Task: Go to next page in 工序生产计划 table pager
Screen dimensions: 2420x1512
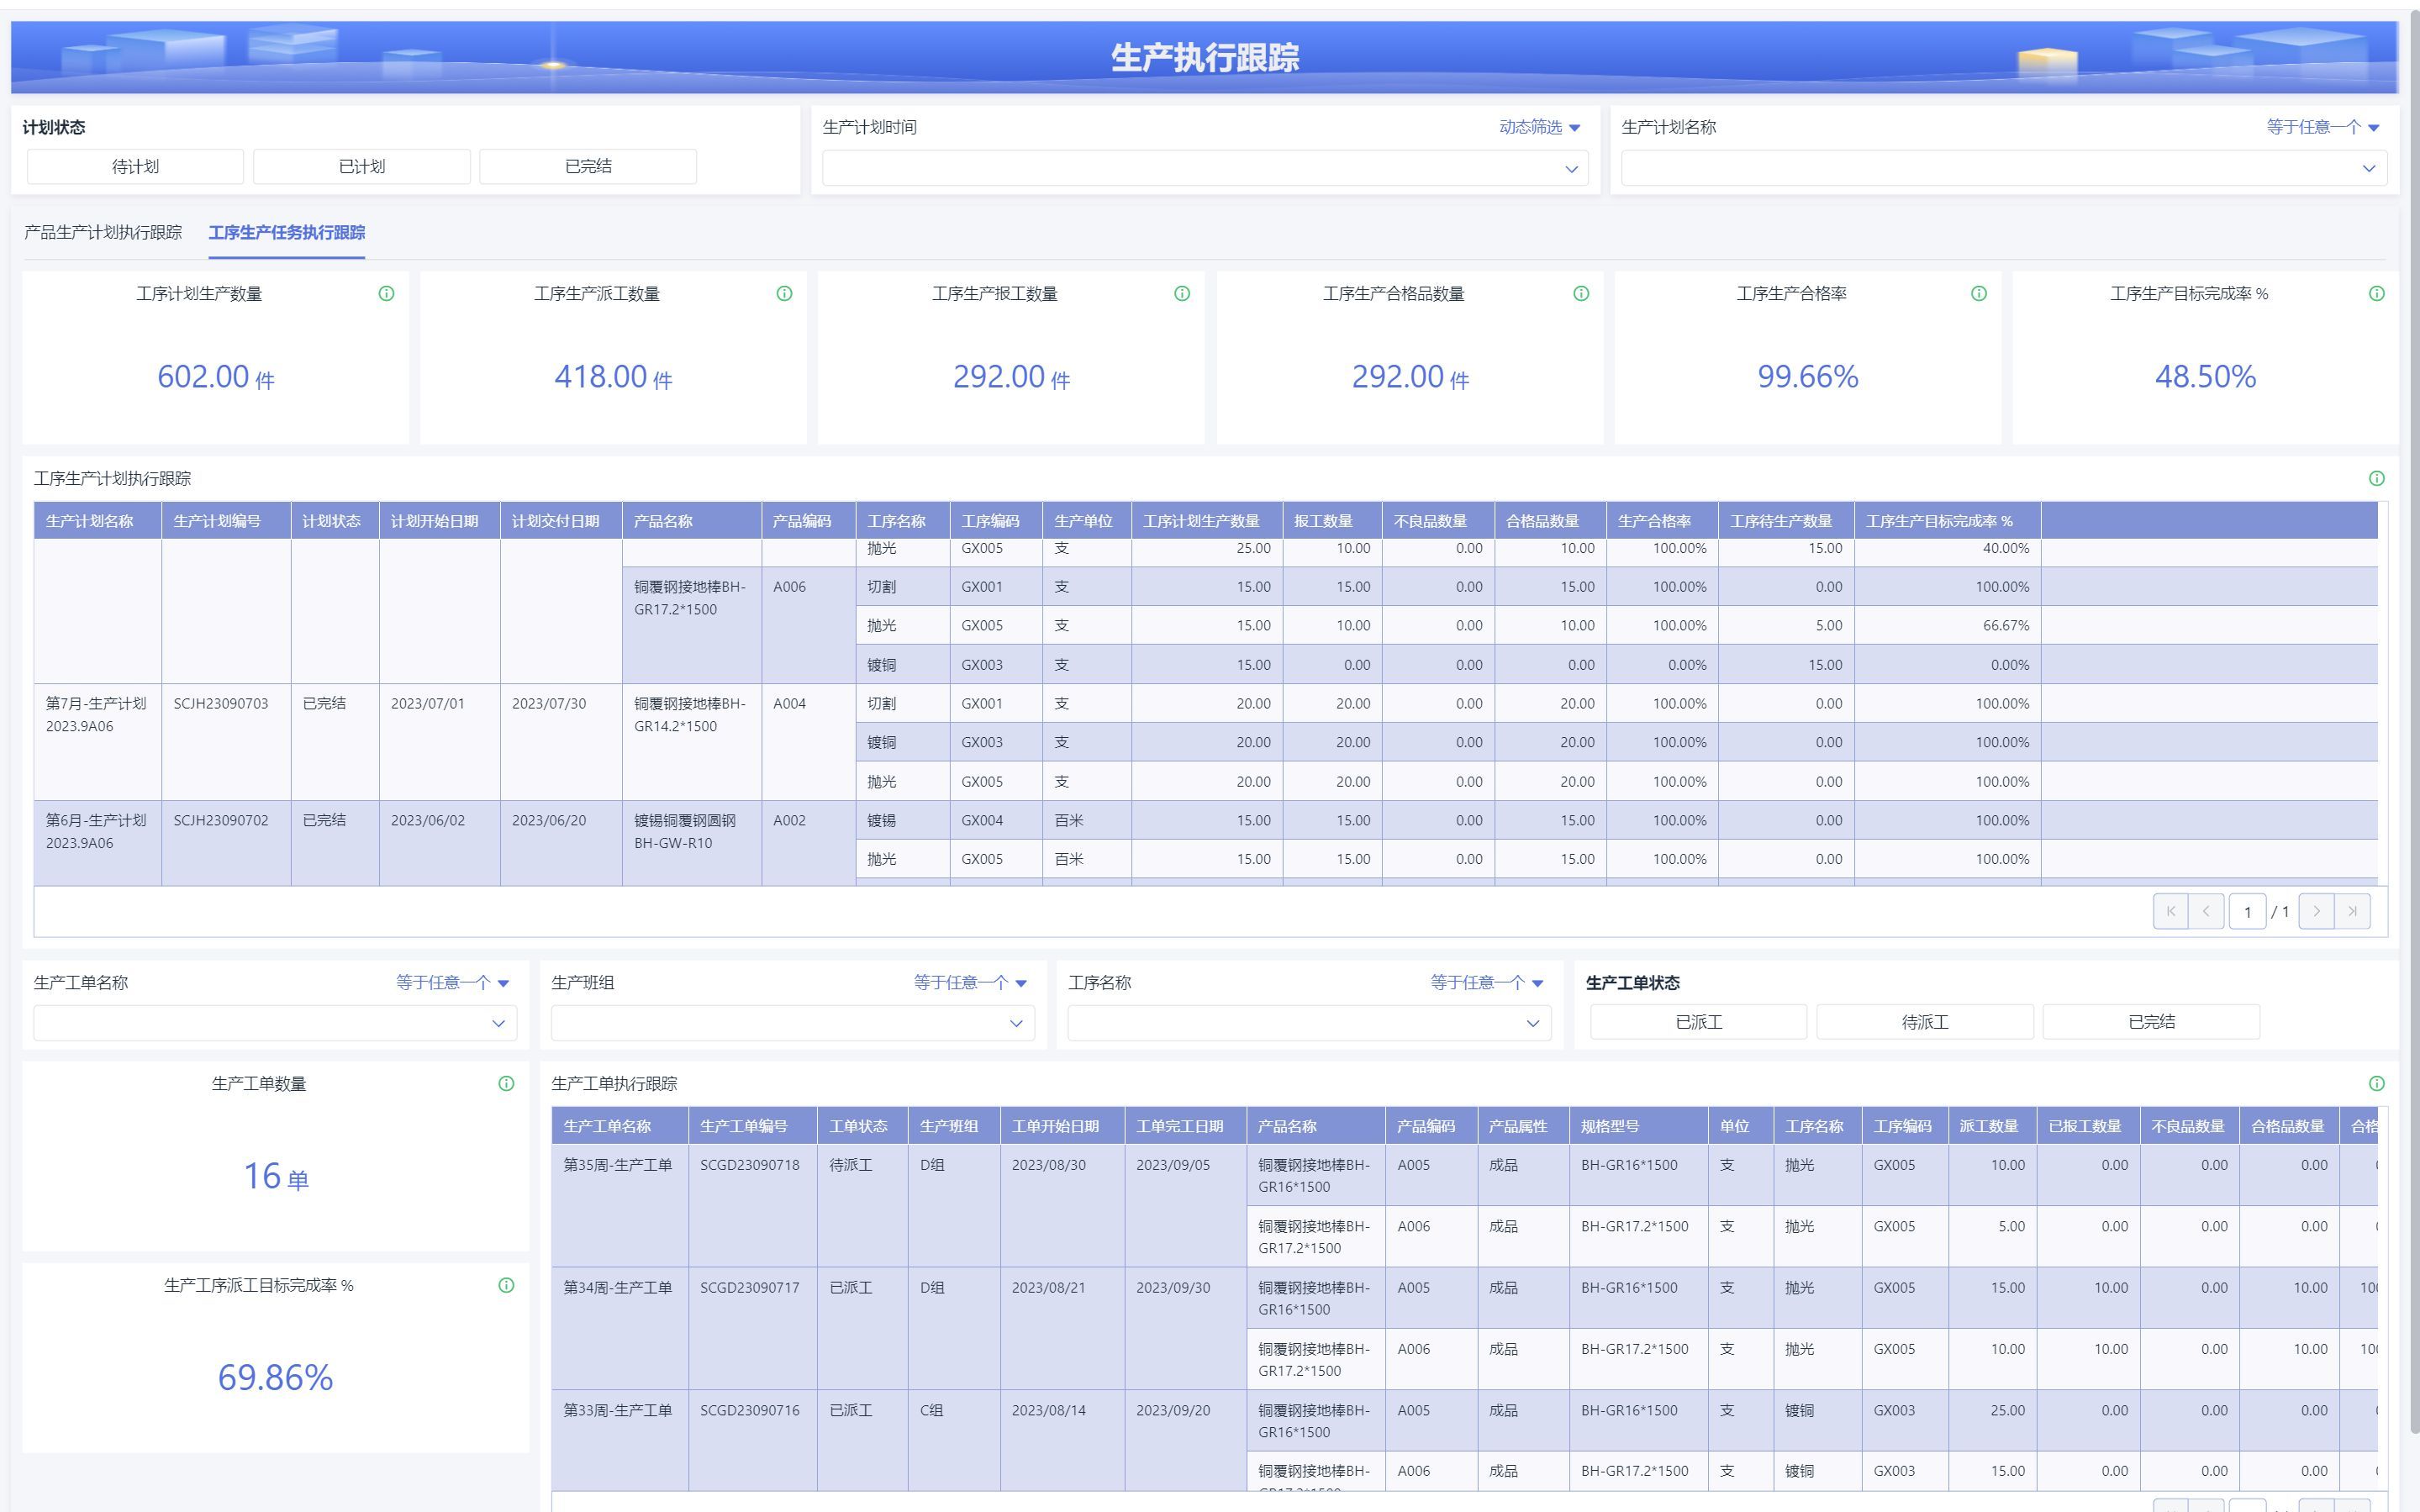Action: [x=2316, y=911]
